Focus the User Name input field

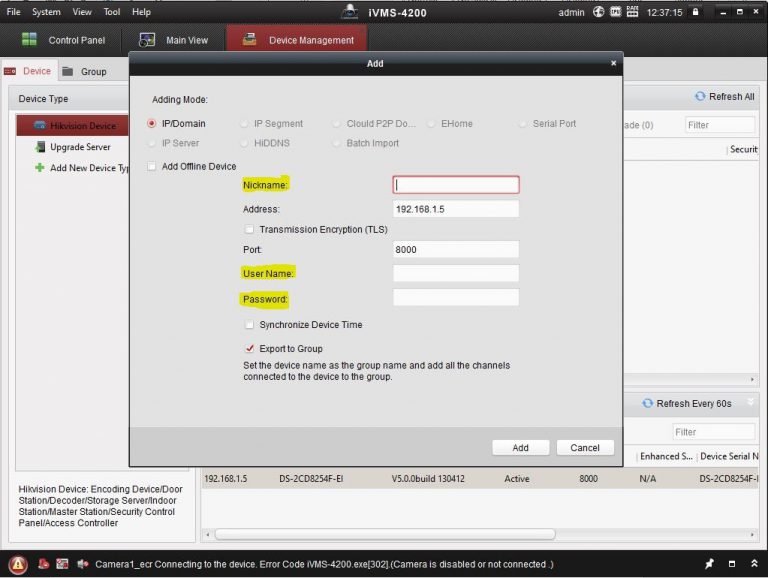click(x=456, y=273)
